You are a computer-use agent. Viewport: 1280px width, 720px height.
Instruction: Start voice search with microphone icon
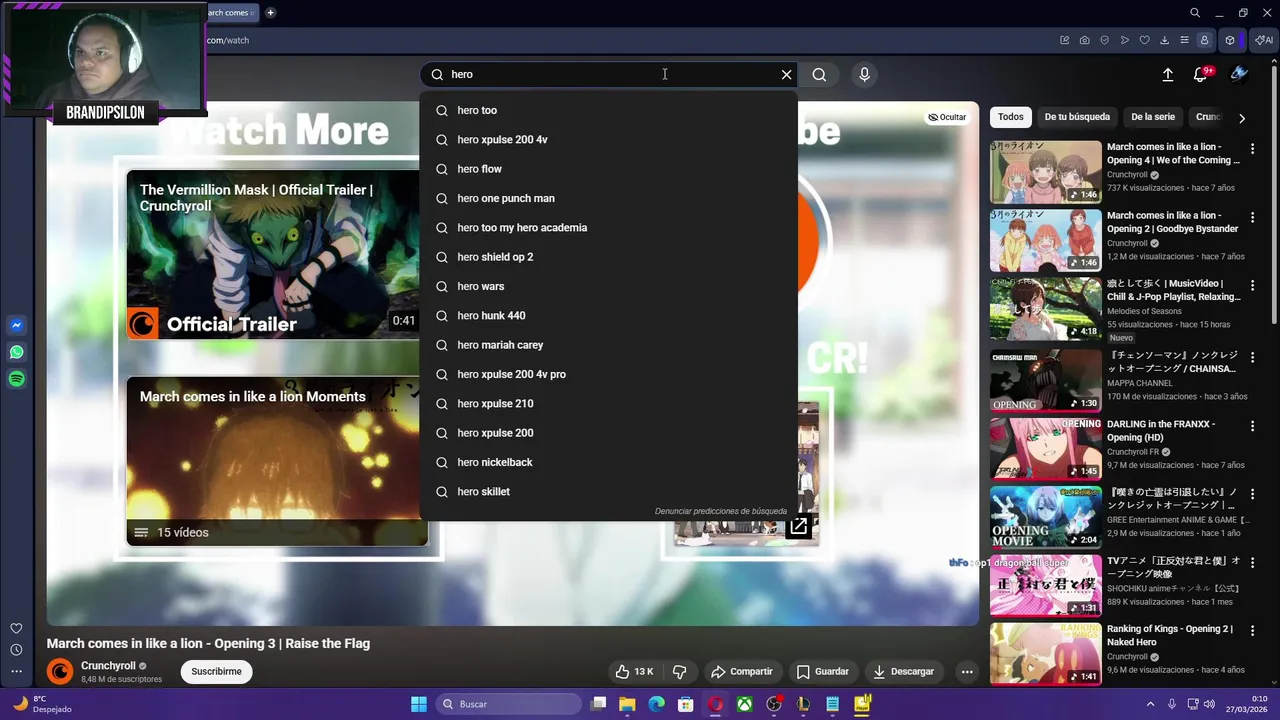pyautogui.click(x=865, y=74)
